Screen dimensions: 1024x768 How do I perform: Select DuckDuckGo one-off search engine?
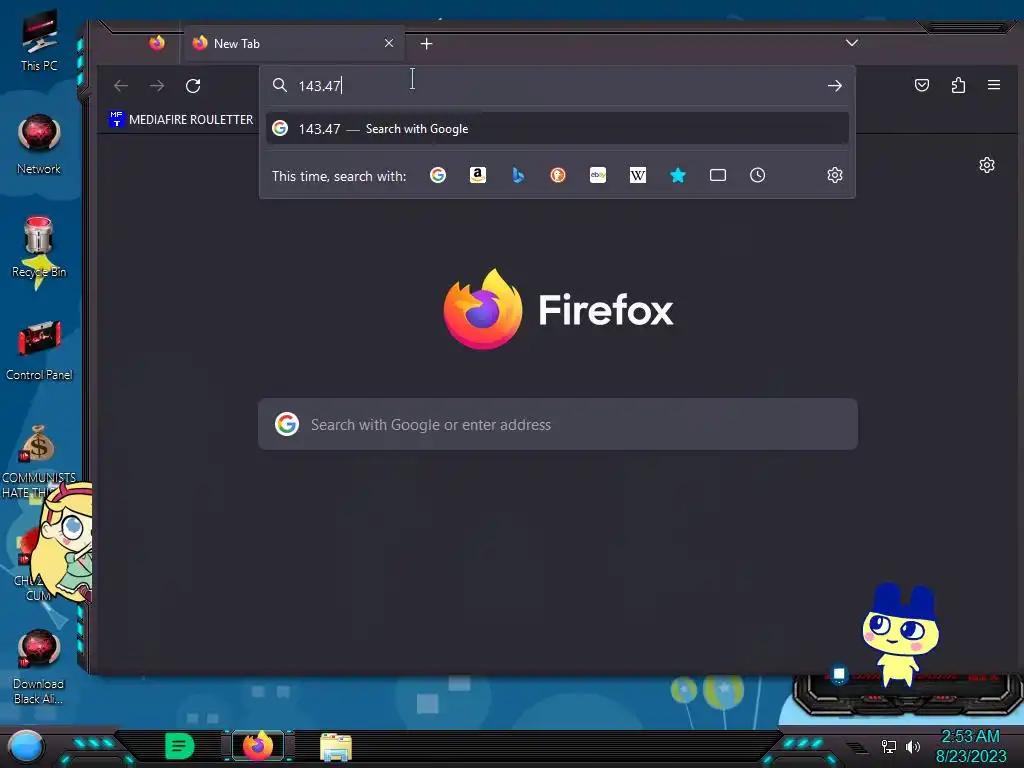tap(558, 175)
